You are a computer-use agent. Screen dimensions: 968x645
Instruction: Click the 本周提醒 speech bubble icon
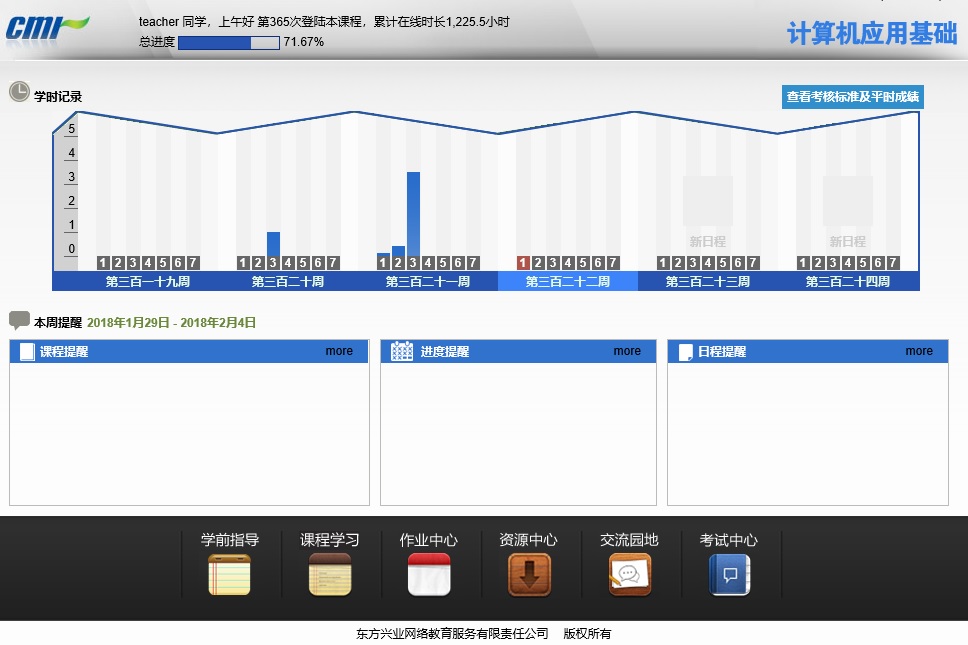[x=19, y=320]
